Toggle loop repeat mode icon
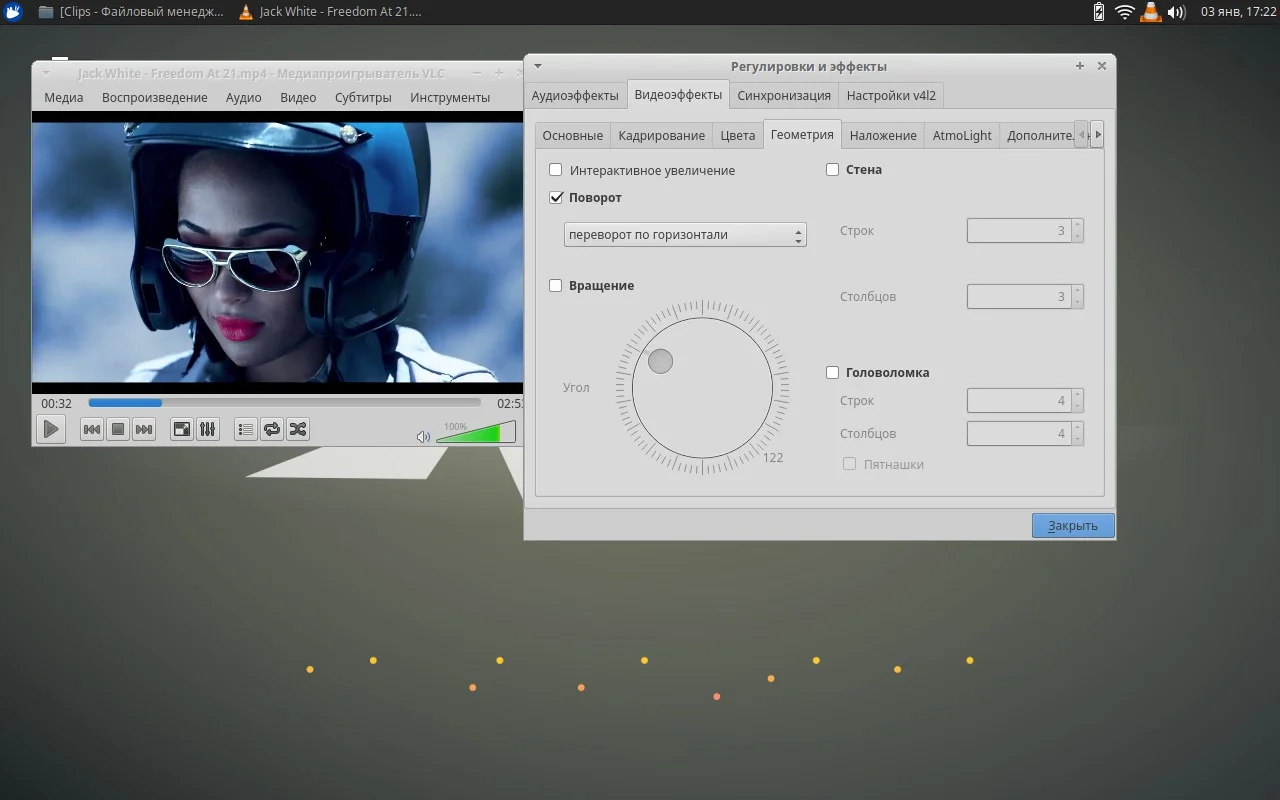The height and width of the screenshot is (800, 1280). click(271, 429)
